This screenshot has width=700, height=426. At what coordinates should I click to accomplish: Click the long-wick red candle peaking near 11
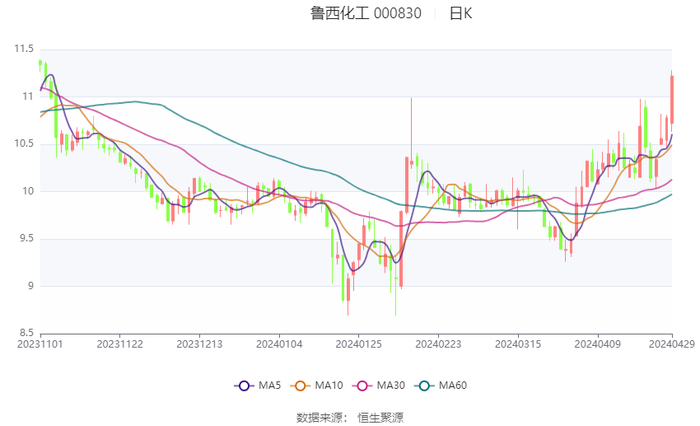(411, 133)
